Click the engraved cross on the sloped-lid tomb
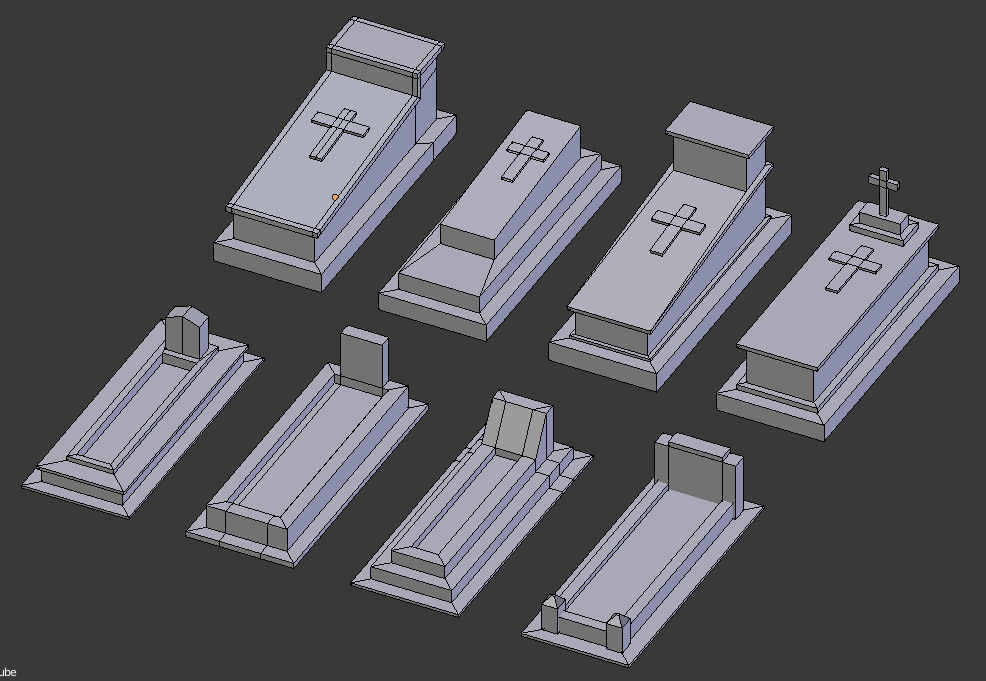986x681 pixels. tap(526, 158)
